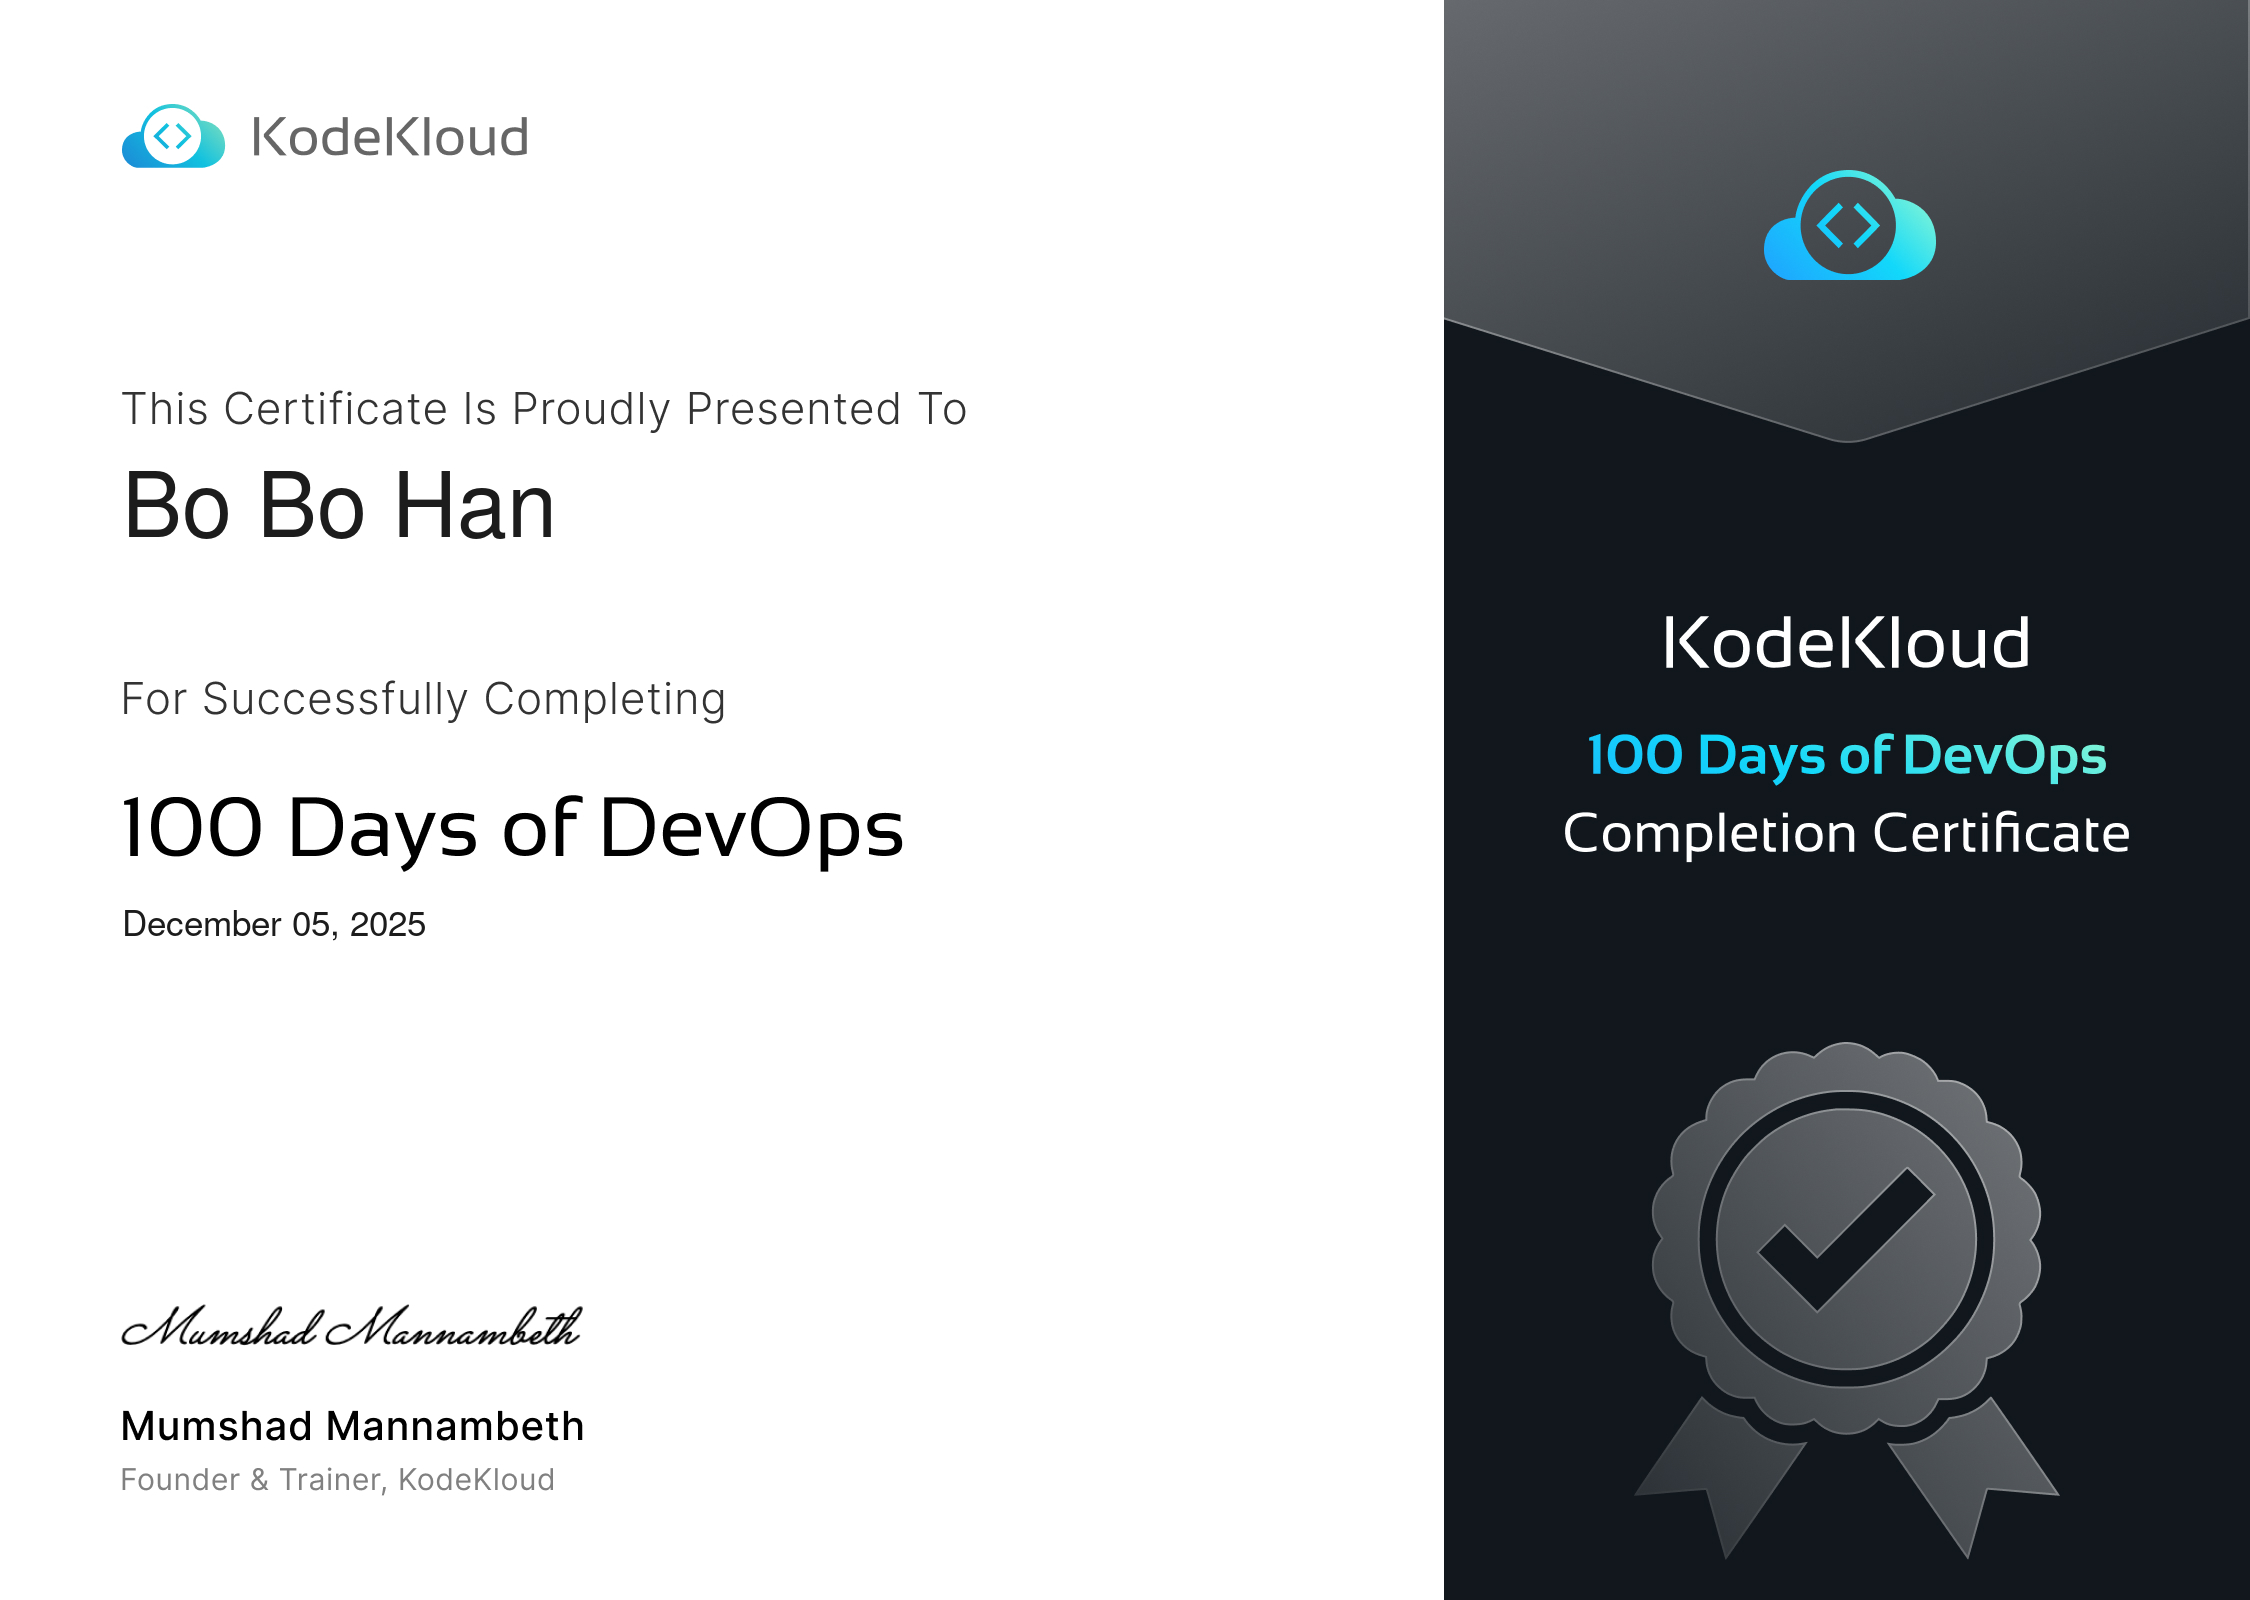This screenshot has width=2250, height=1600.
Task: Click the gray KodeKloud wordmark at top-left
Action: pos(389,137)
